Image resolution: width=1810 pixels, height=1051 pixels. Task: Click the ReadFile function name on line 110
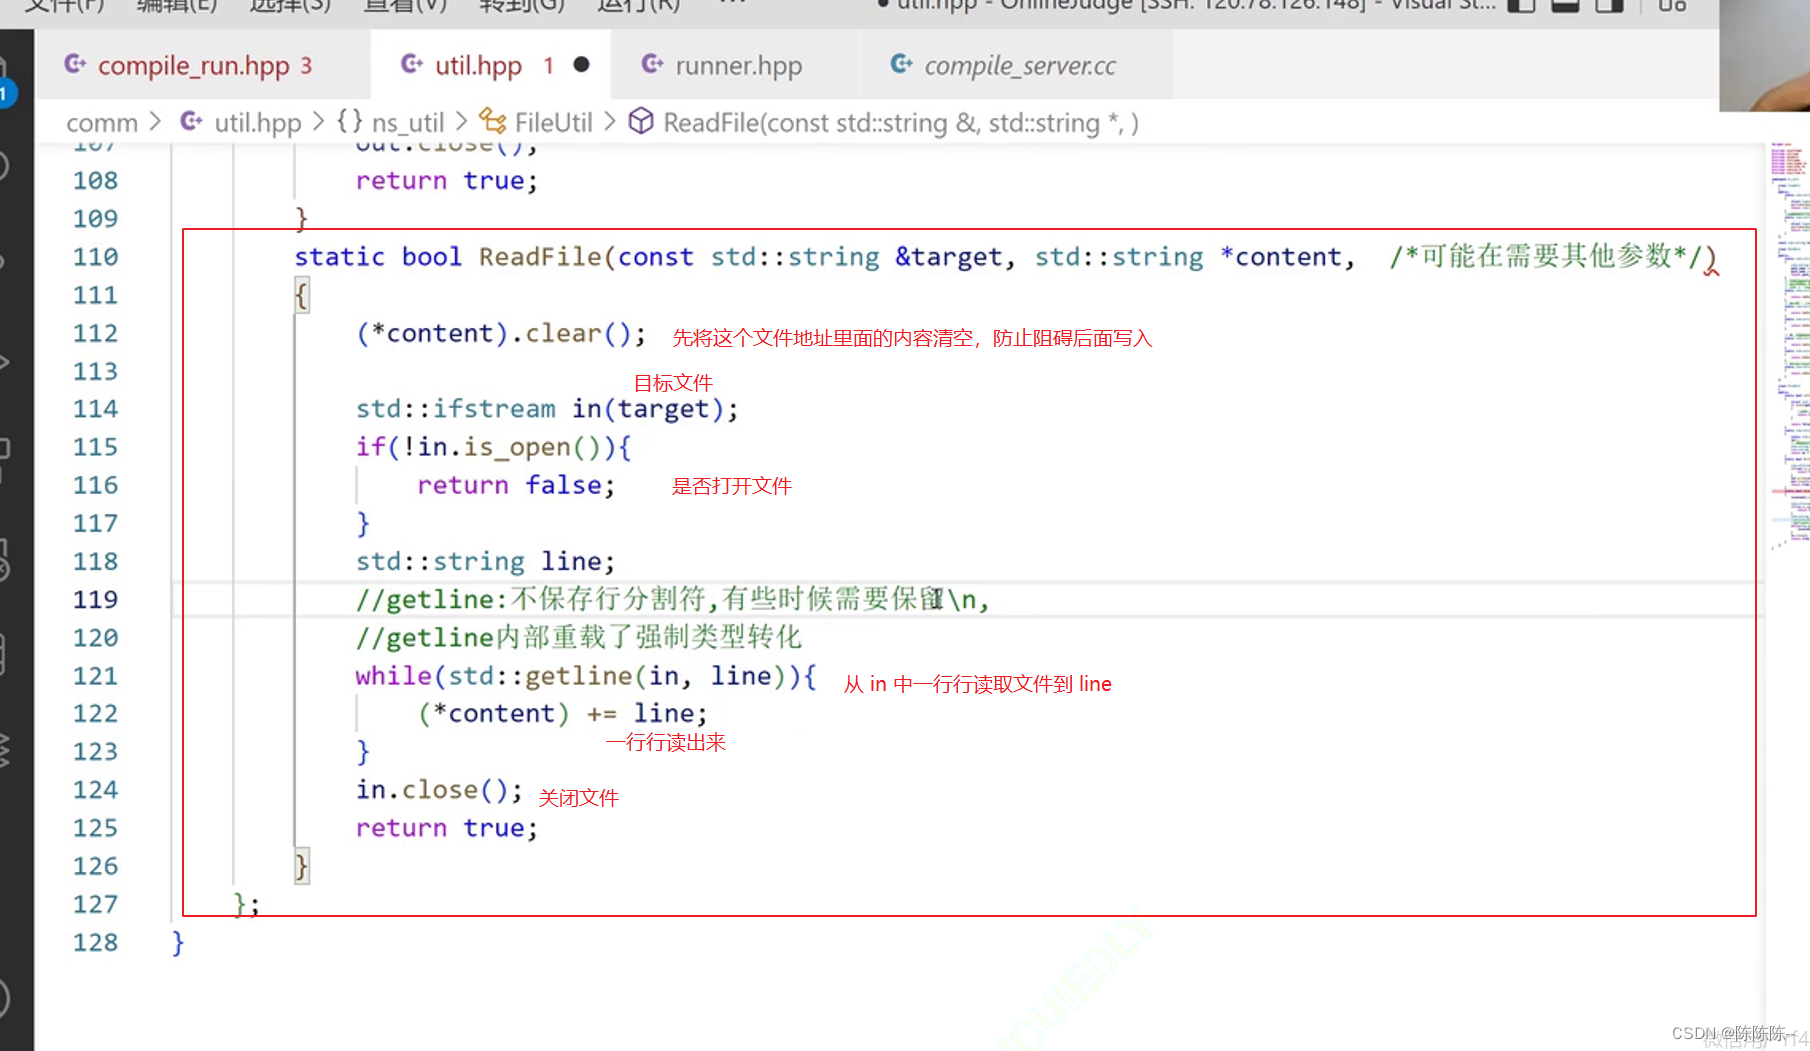(x=540, y=257)
